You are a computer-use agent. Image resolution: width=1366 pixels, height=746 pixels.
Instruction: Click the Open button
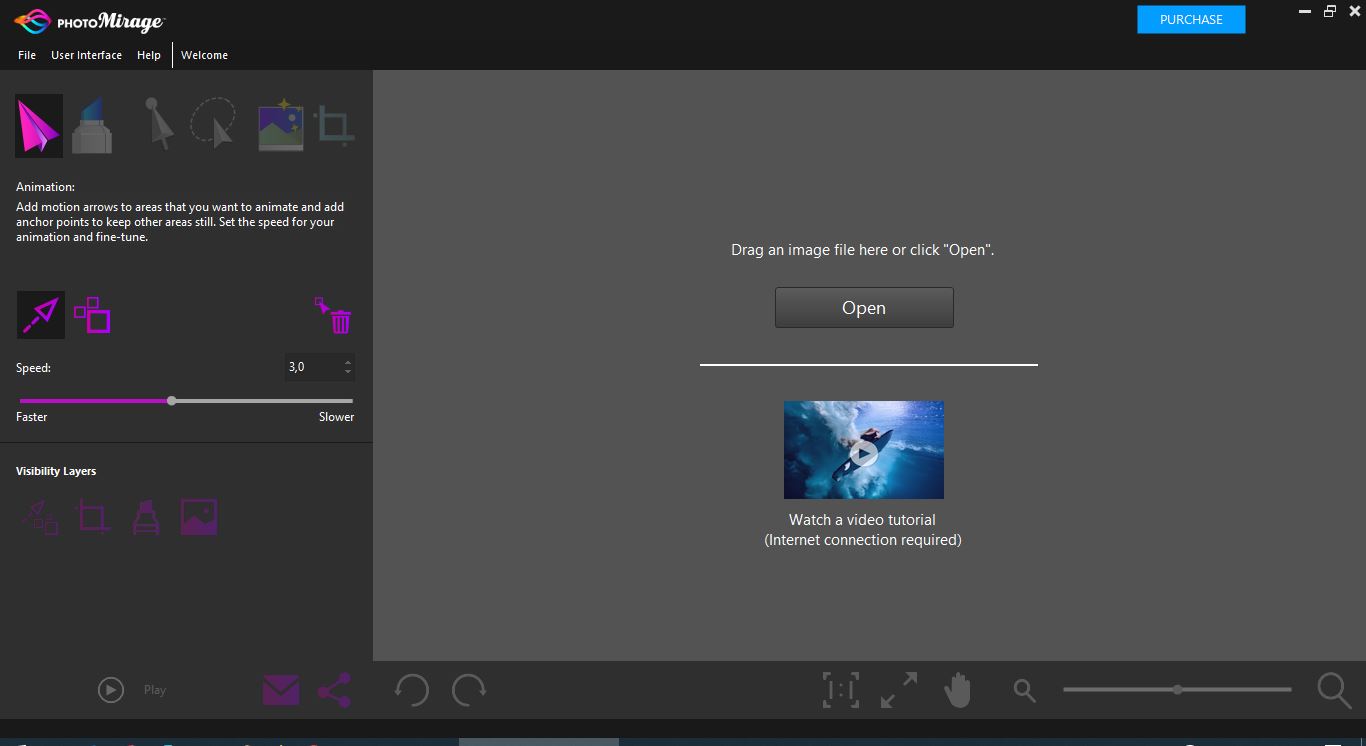[x=864, y=308]
